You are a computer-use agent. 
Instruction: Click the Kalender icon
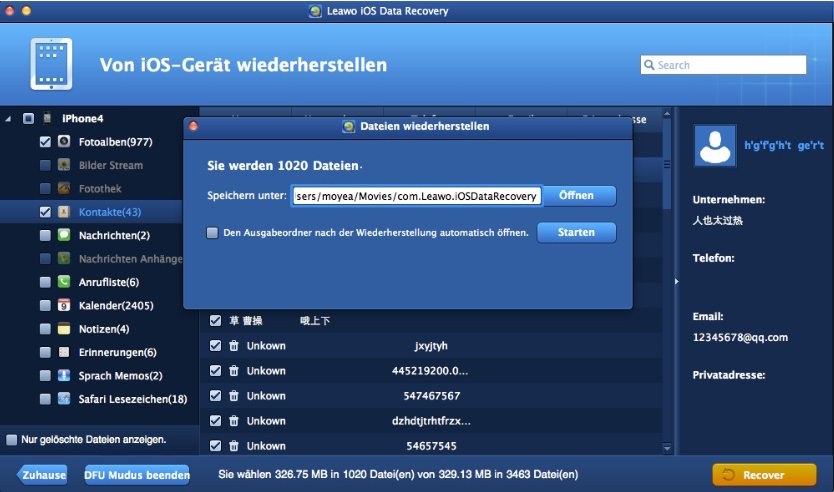[64, 305]
